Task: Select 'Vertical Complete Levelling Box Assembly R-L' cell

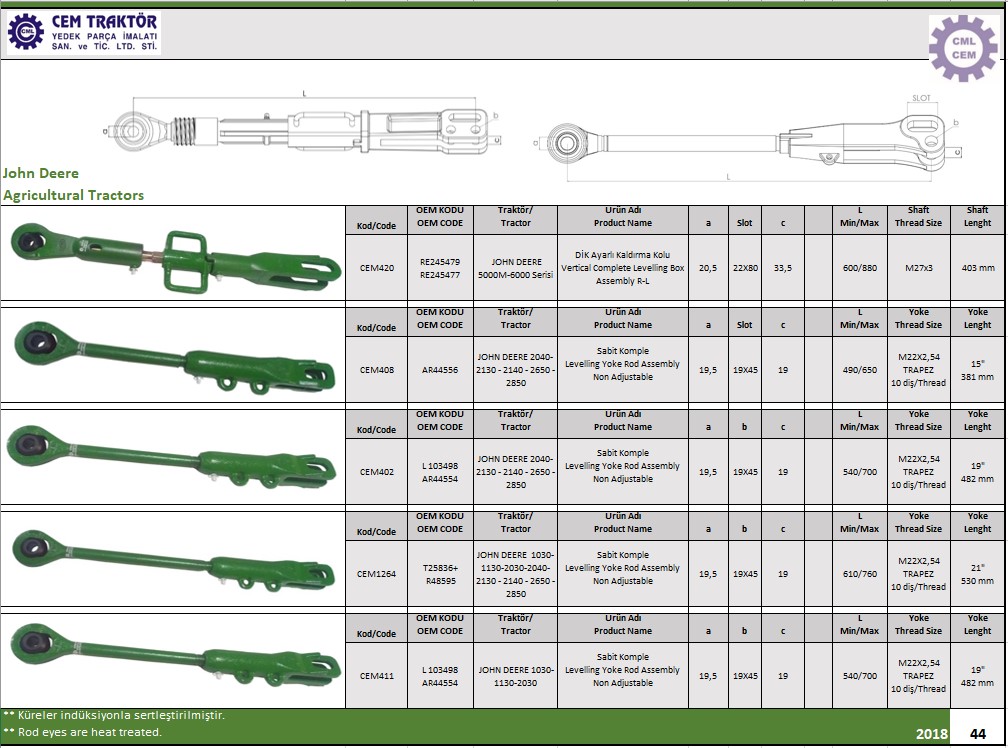Action: coord(623,268)
